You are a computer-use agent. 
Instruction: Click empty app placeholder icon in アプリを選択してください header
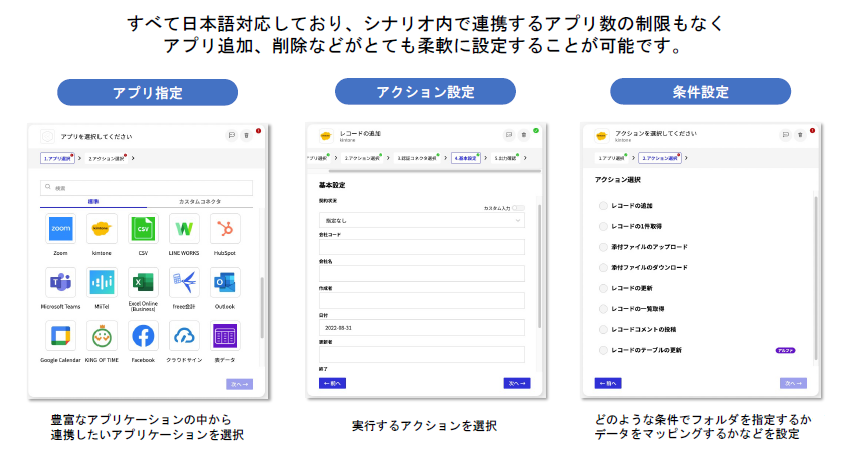(48, 136)
